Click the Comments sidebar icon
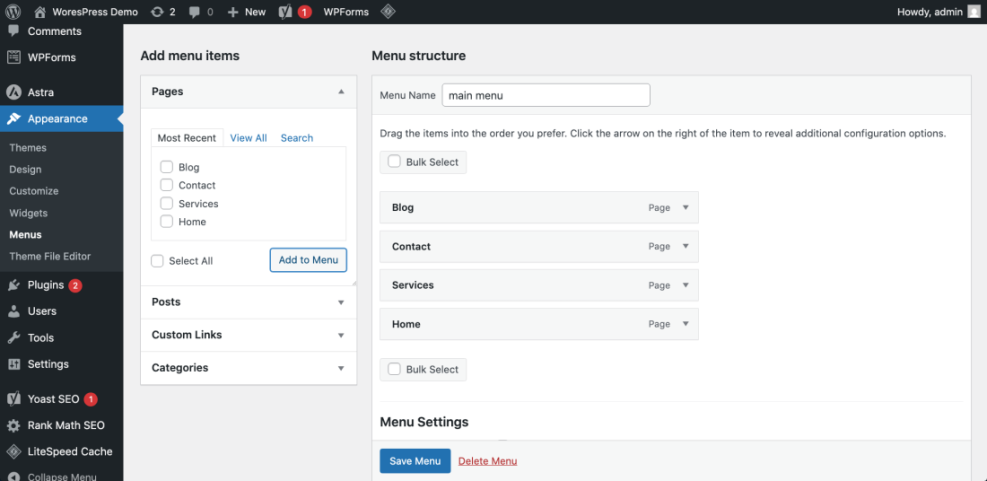 click(13, 31)
